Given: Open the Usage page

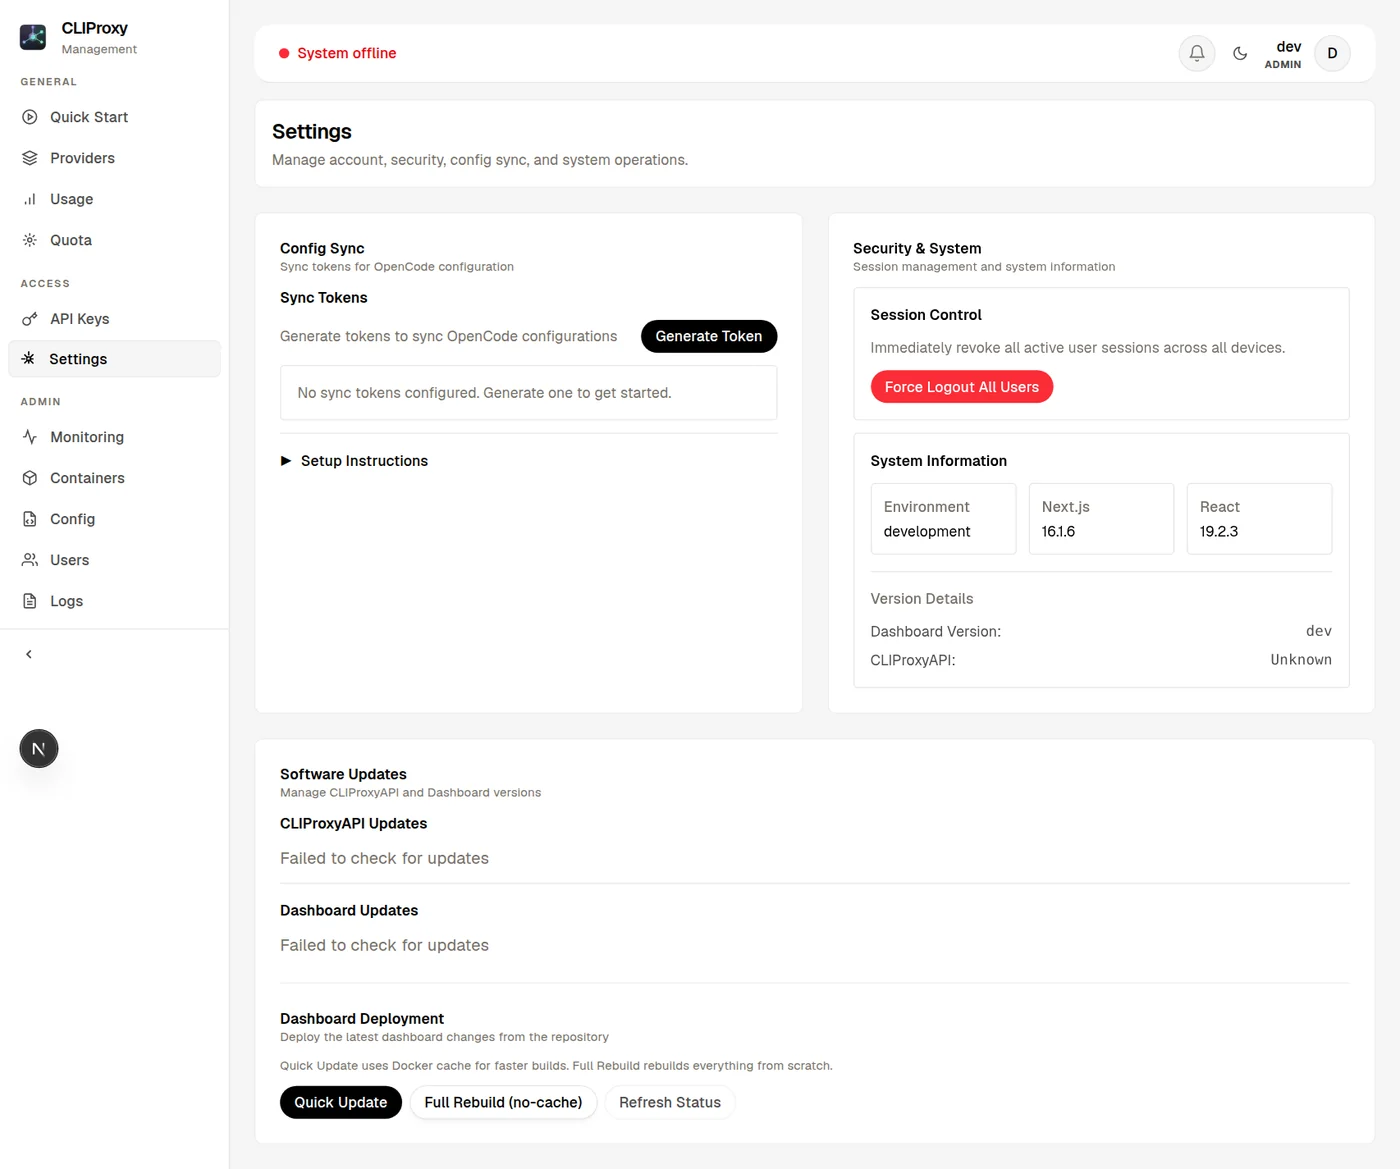Looking at the screenshot, I should click(x=114, y=199).
